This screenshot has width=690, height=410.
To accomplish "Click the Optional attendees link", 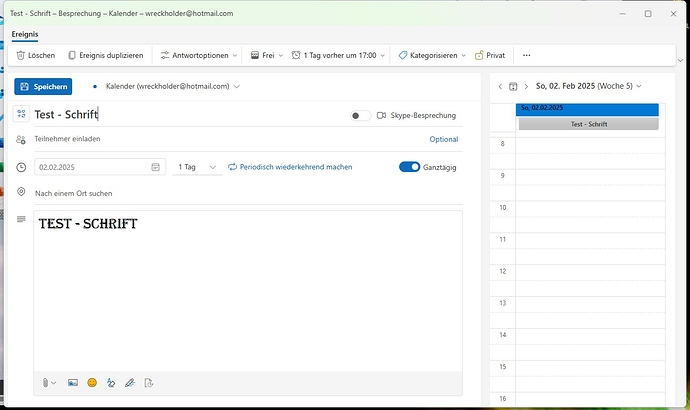I will (x=444, y=139).
